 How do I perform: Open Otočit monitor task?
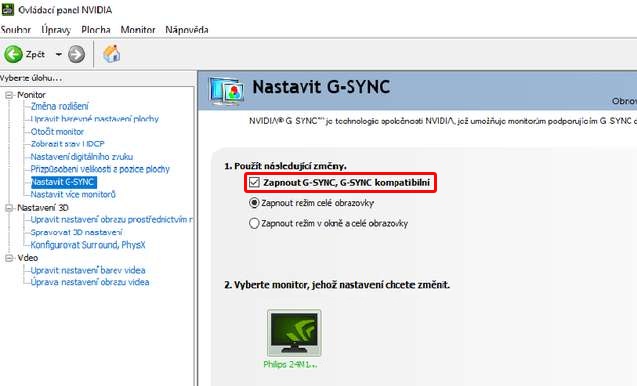pos(57,132)
